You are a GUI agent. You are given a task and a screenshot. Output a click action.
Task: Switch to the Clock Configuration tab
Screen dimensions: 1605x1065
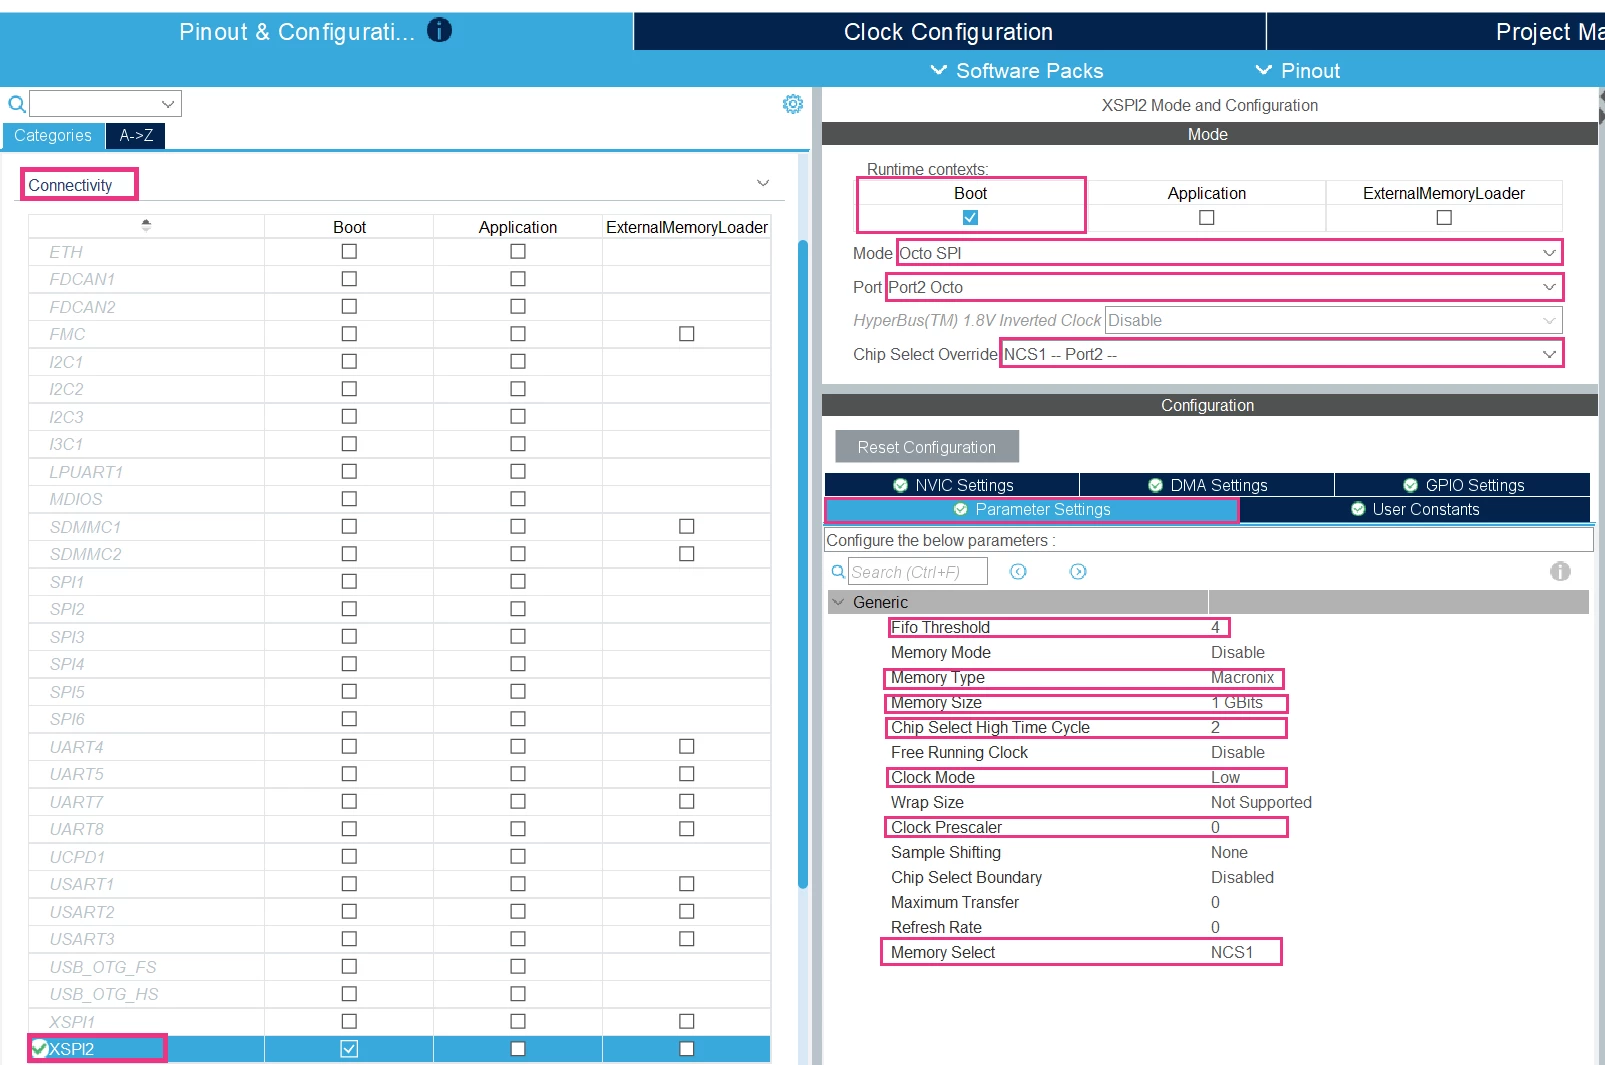pyautogui.click(x=949, y=32)
